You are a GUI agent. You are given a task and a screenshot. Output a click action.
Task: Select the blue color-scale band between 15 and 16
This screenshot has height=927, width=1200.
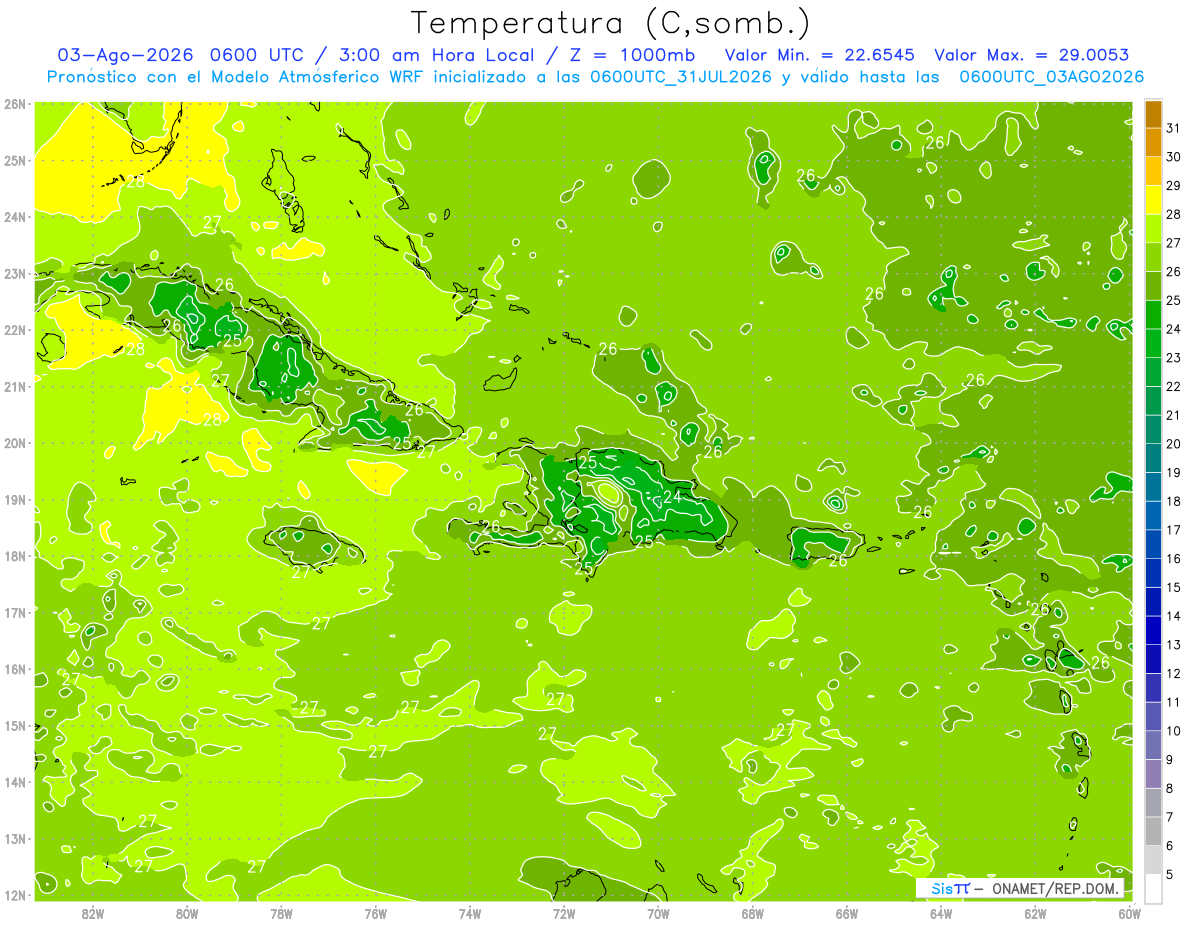tap(1153, 573)
